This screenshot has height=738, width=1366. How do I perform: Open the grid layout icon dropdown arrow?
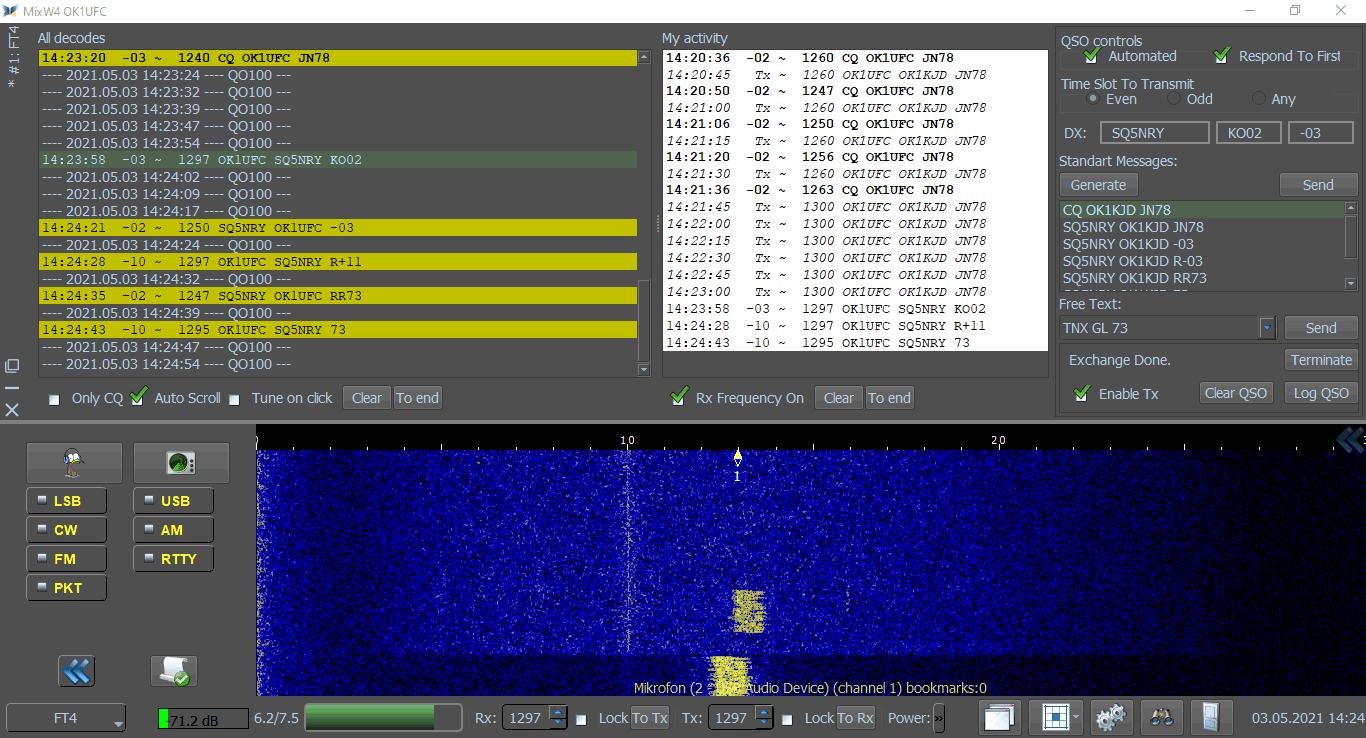[1076, 717]
